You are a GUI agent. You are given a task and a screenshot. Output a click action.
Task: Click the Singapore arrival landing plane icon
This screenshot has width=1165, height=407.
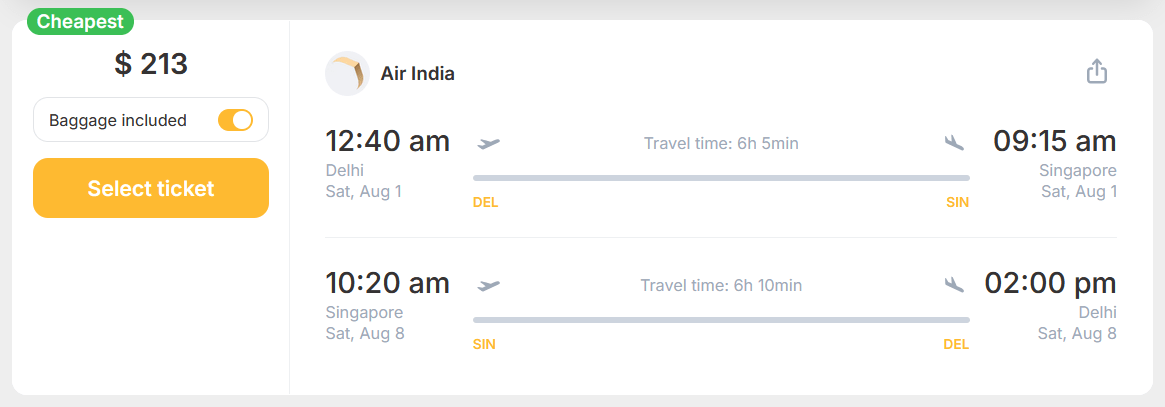coord(954,143)
